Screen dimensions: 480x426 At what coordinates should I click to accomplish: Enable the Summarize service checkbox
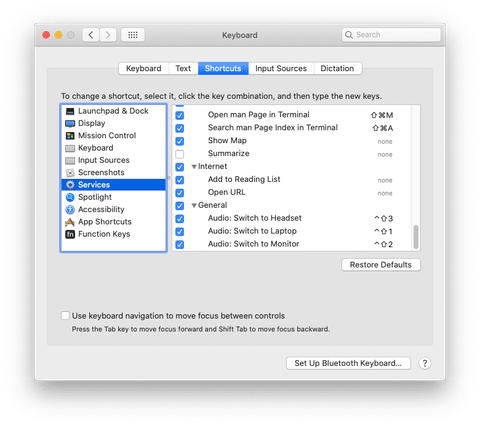click(x=180, y=154)
